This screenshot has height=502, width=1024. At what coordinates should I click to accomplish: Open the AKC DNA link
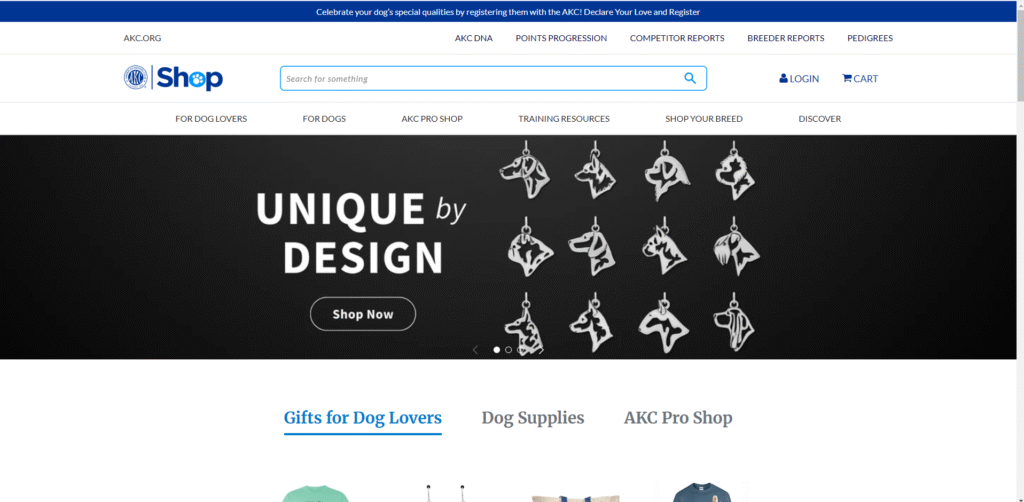473,38
